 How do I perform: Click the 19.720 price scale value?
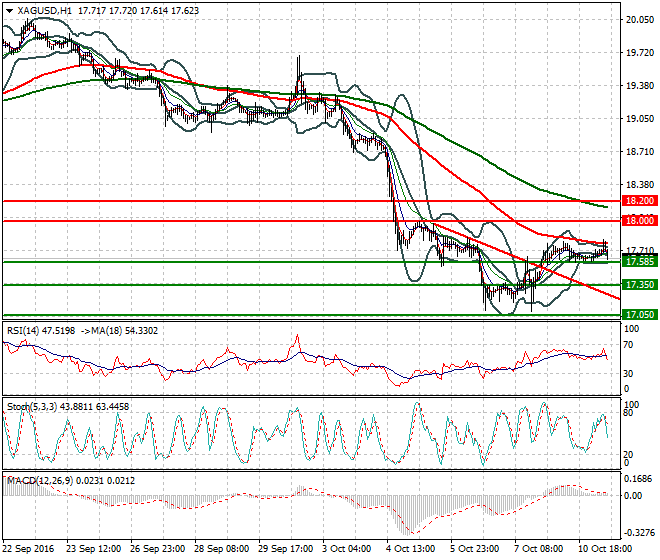click(640, 53)
